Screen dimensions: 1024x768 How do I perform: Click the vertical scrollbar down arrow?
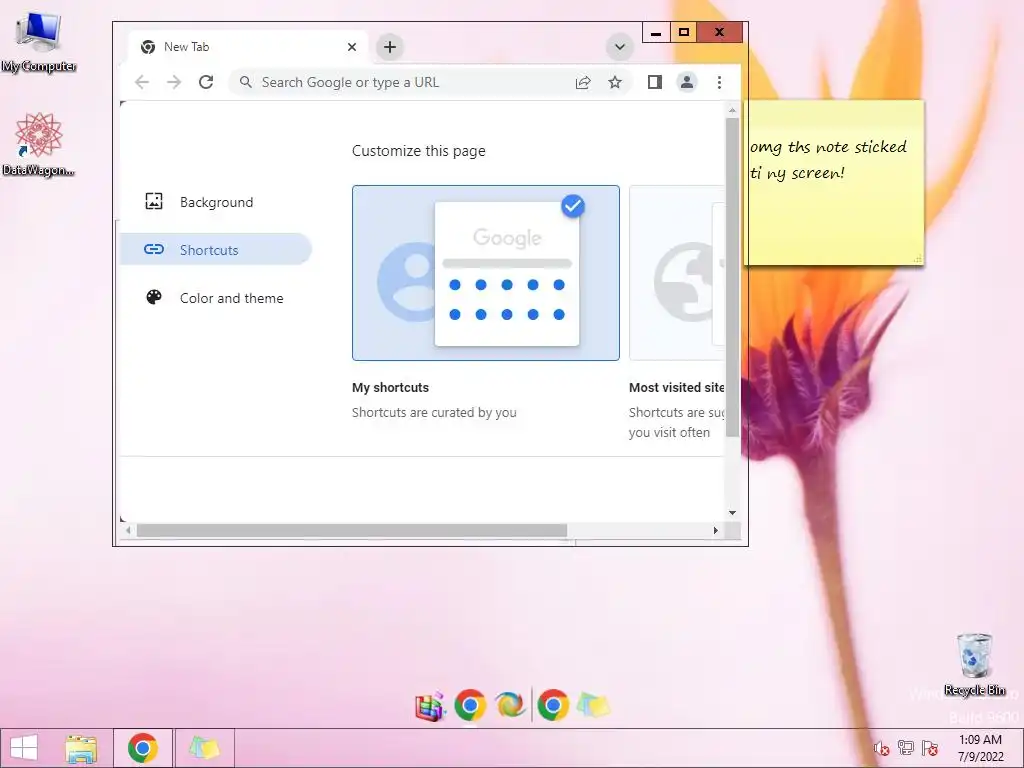click(x=732, y=513)
